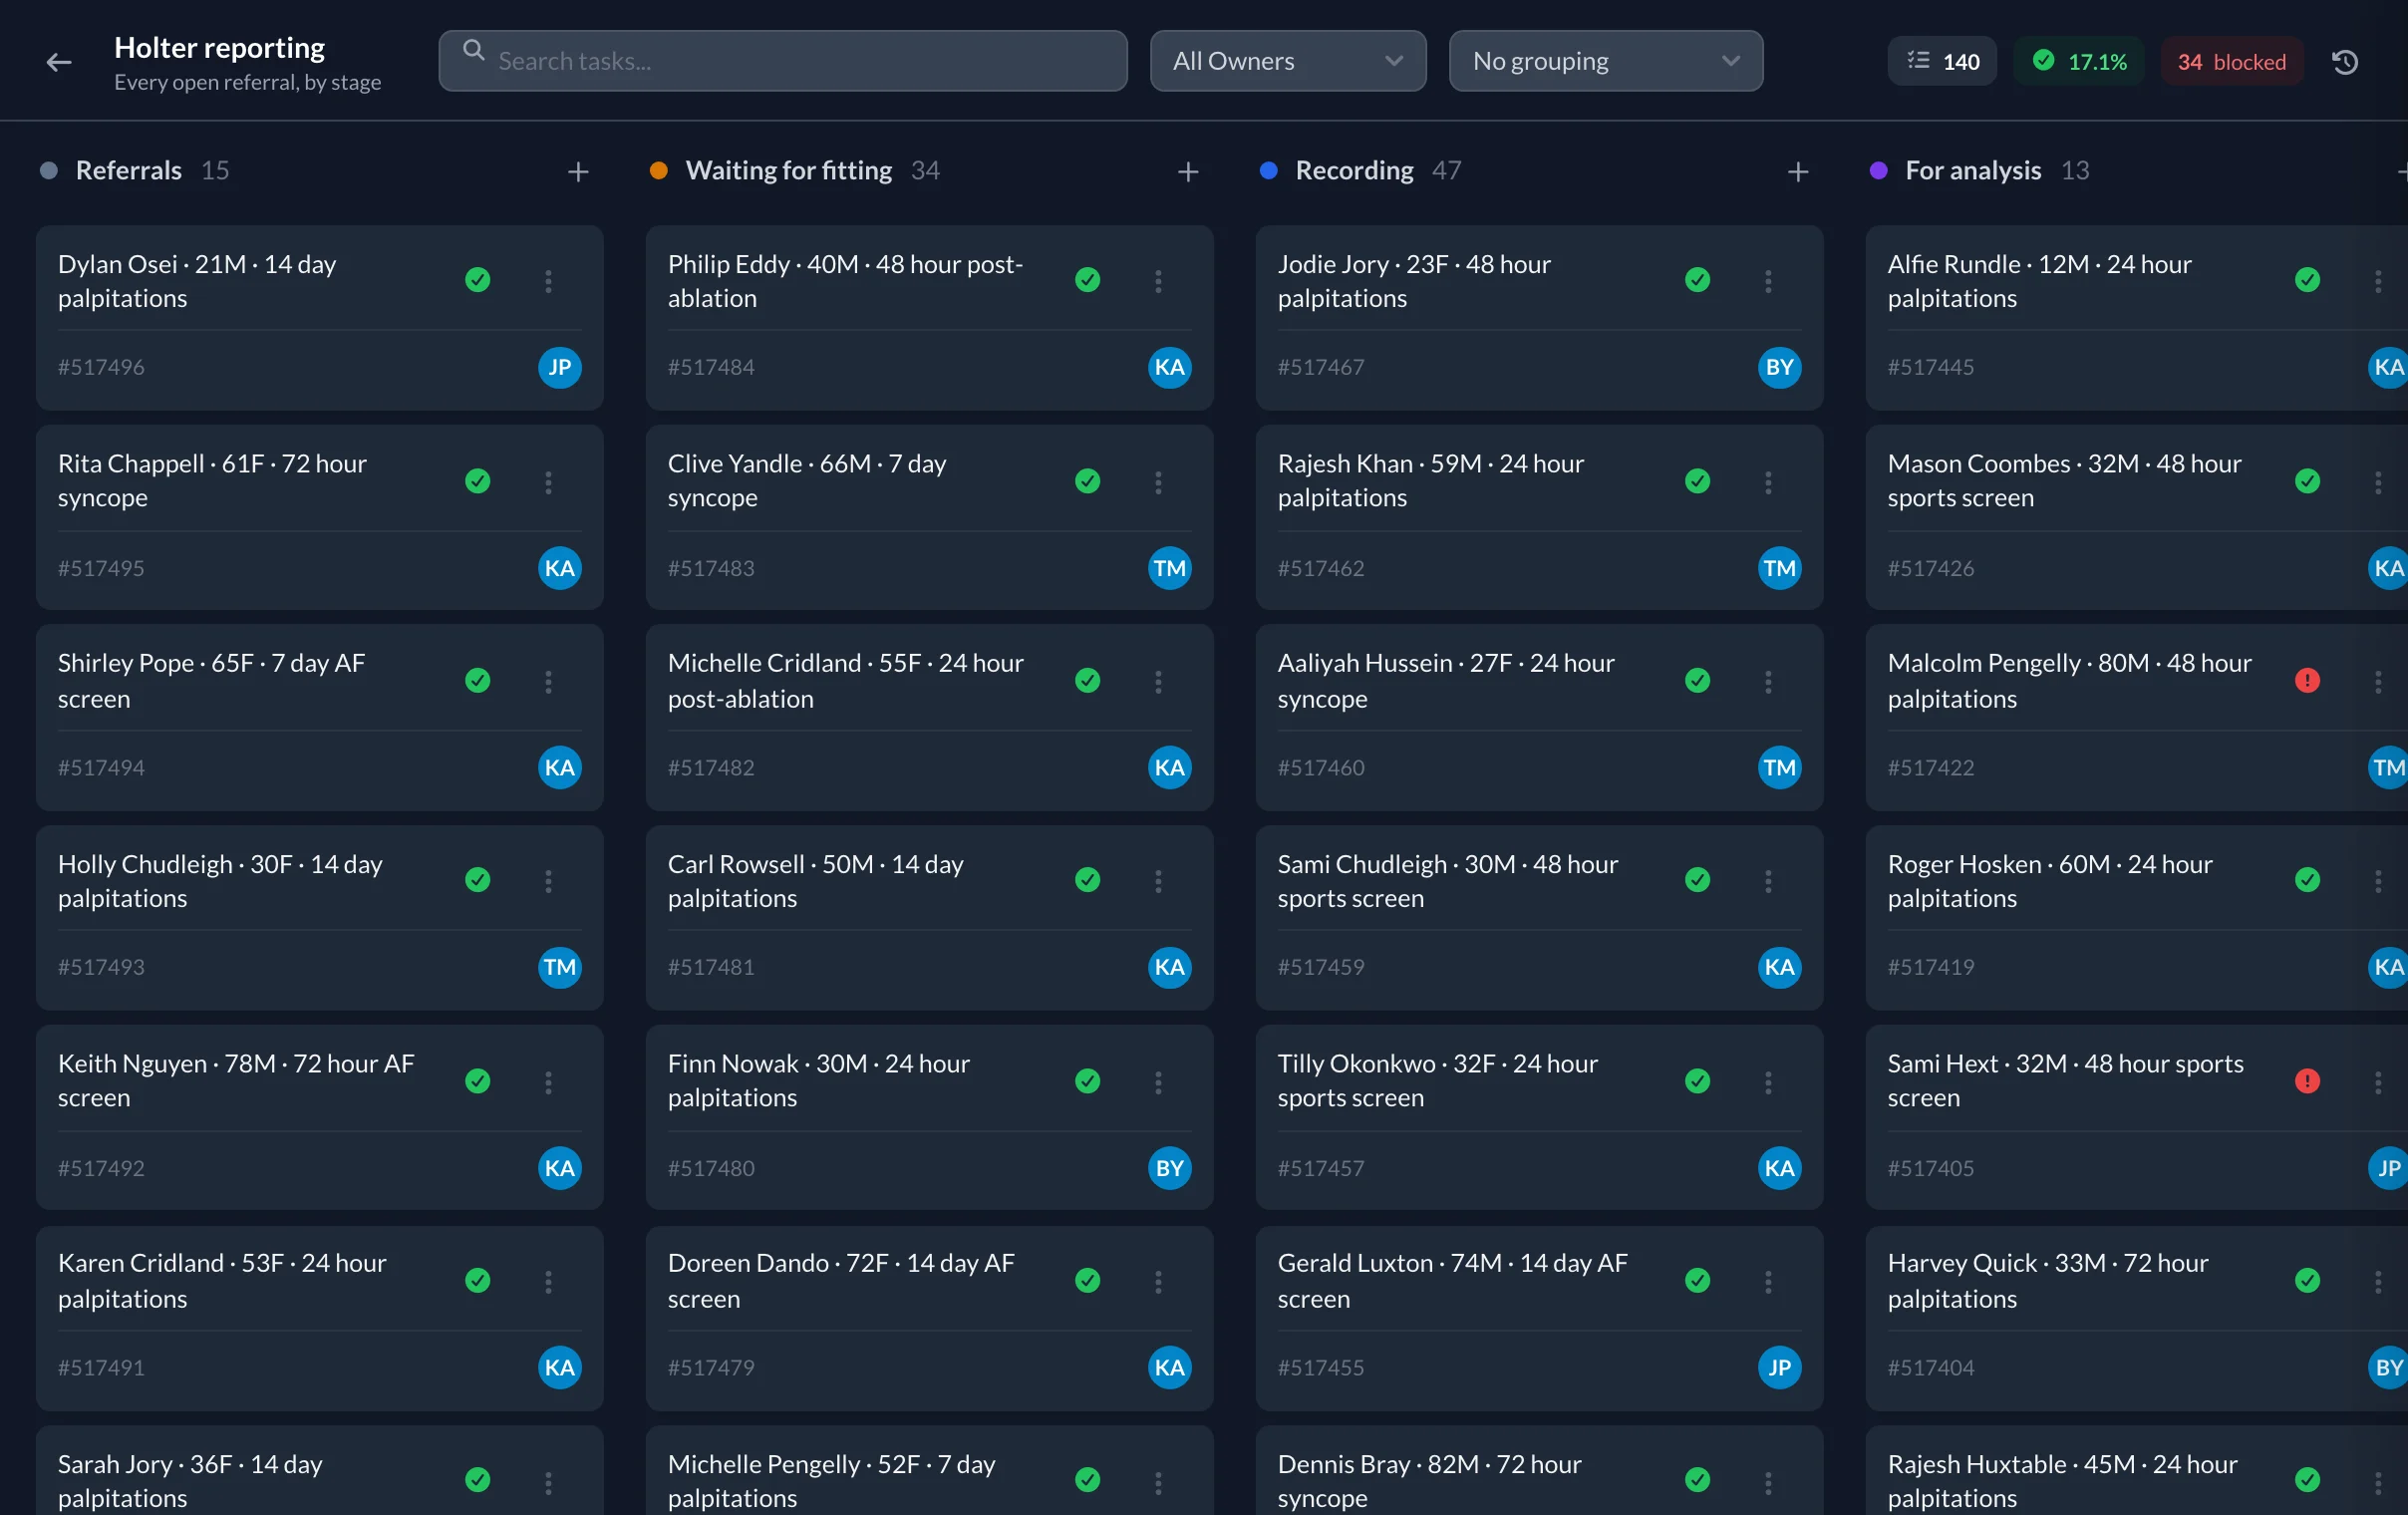The image size is (2408, 1515).
Task: Open more options on Clive Yandle card
Action: pyautogui.click(x=1158, y=482)
